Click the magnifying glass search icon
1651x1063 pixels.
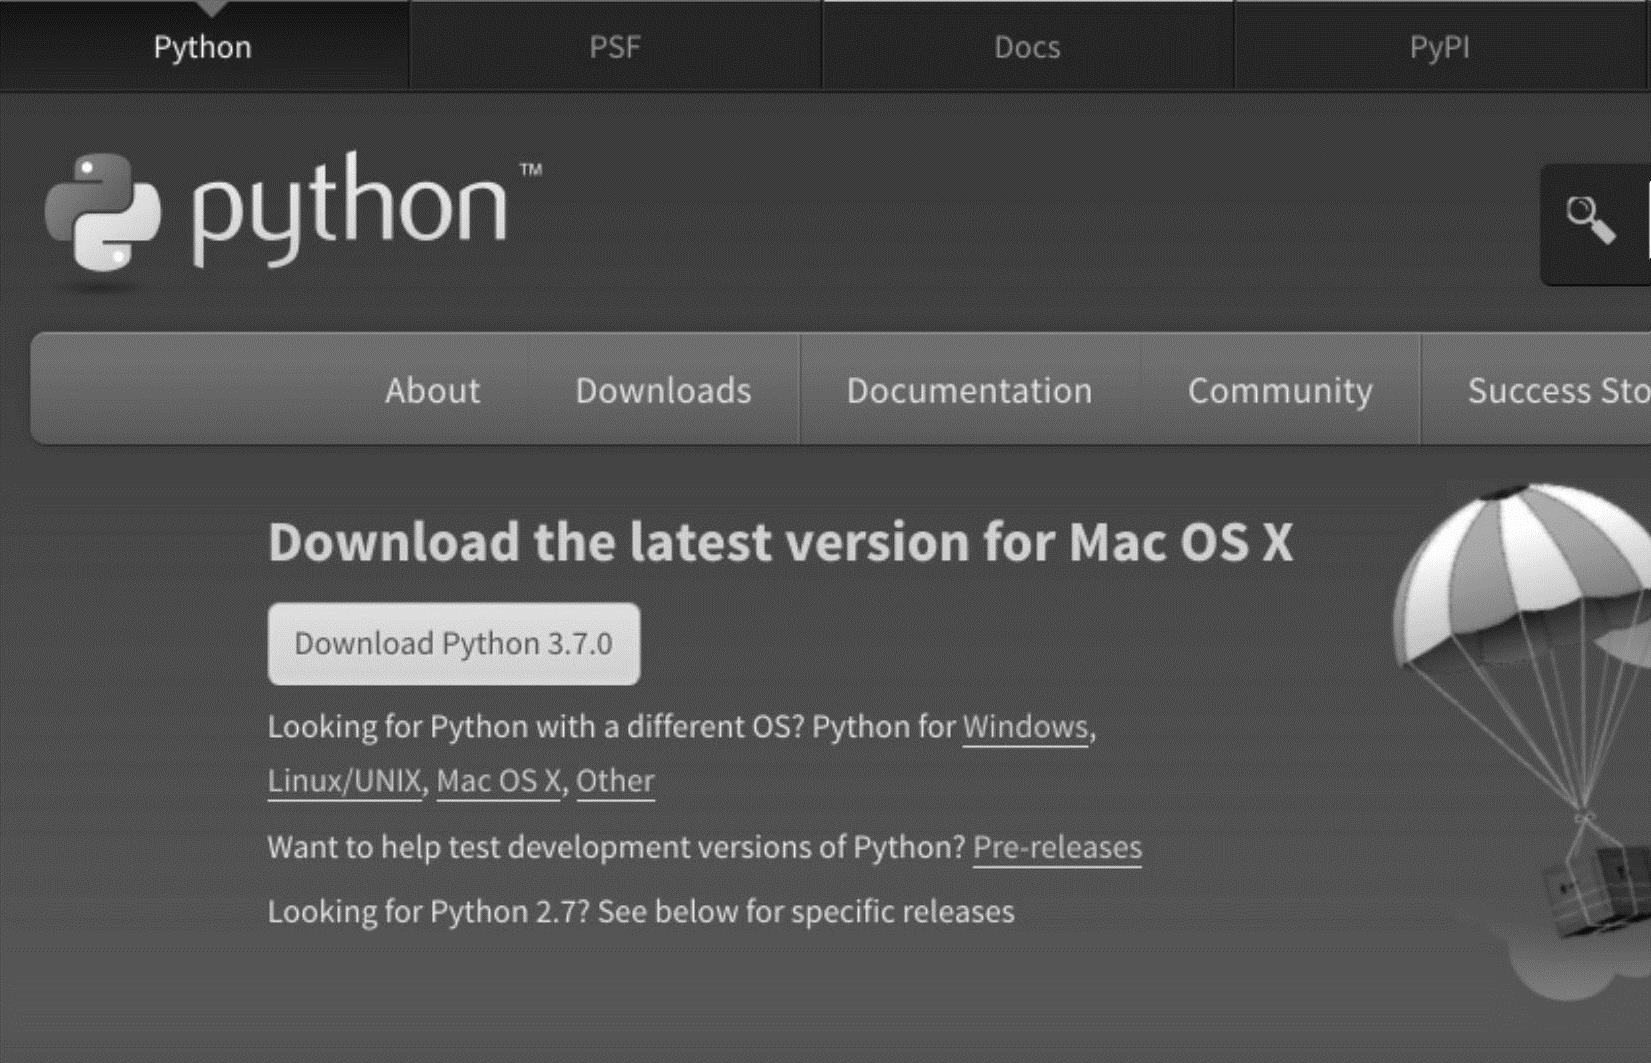click(1590, 220)
